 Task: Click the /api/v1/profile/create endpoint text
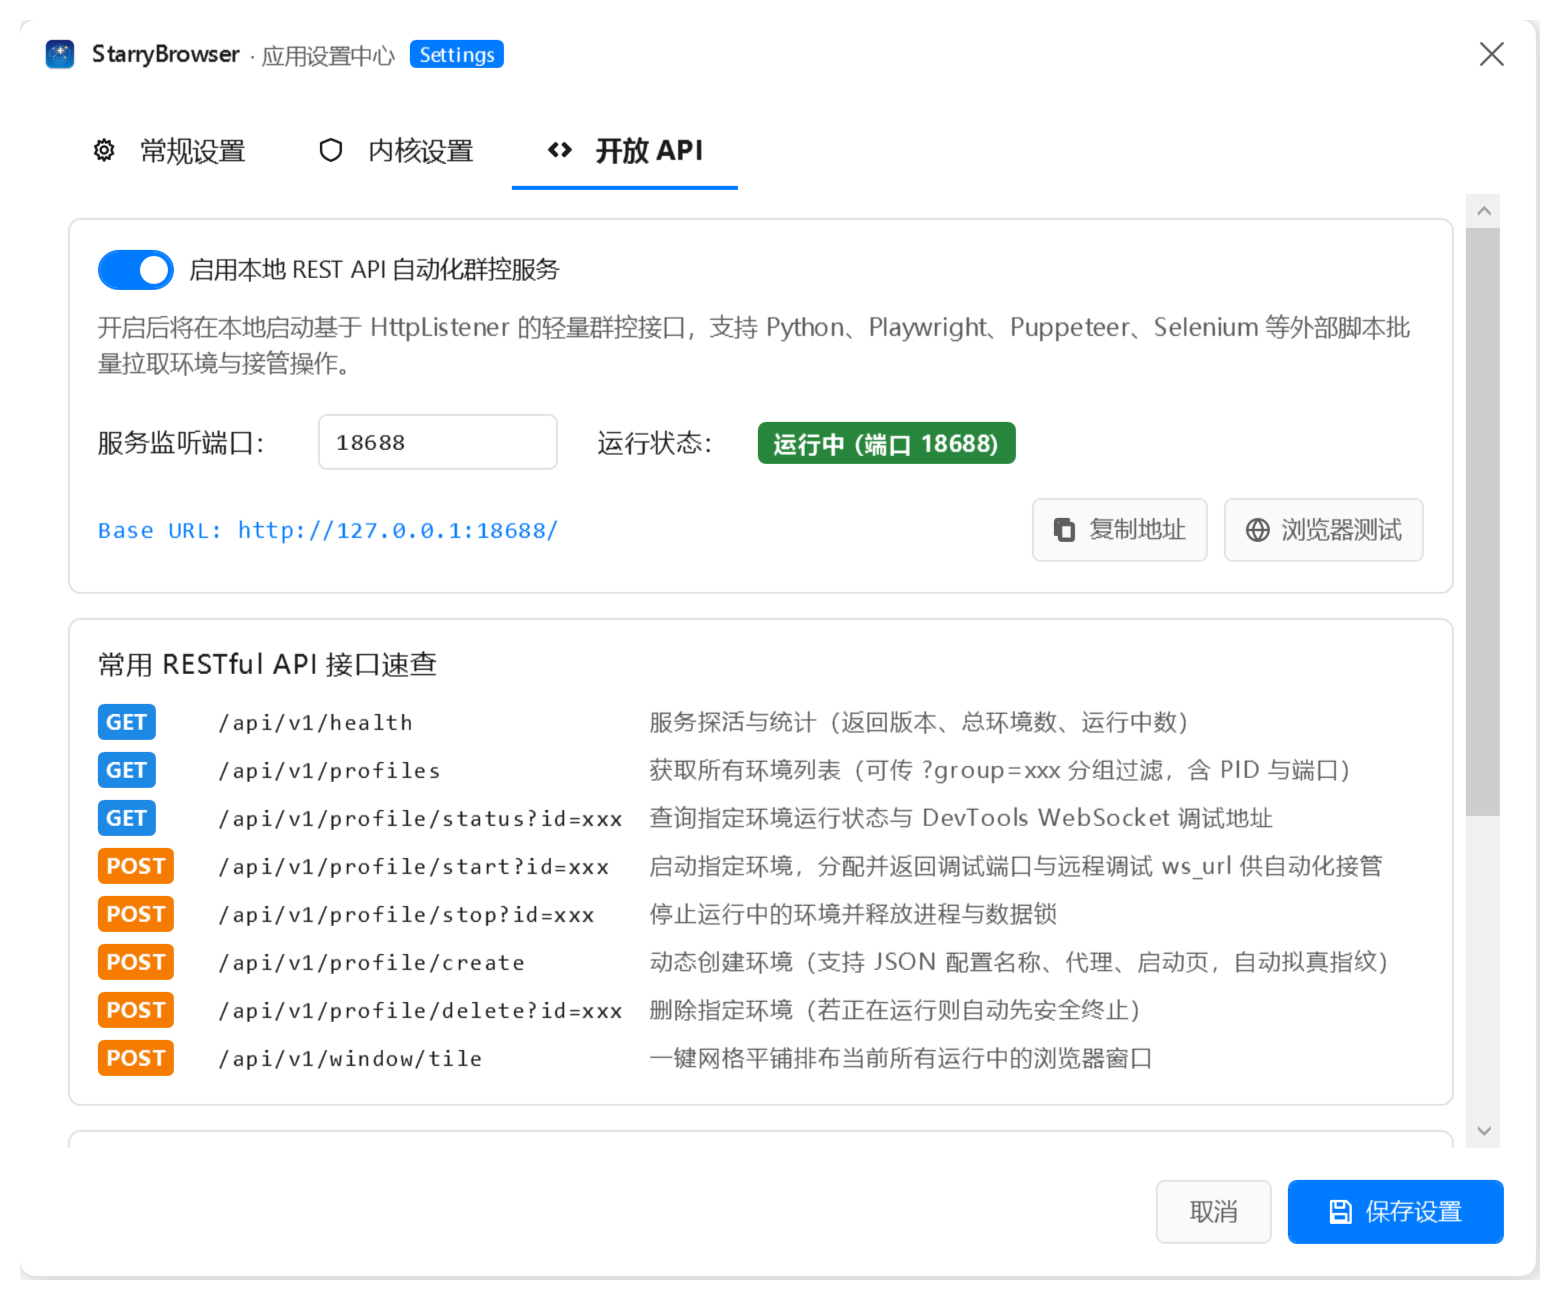pos(372,963)
